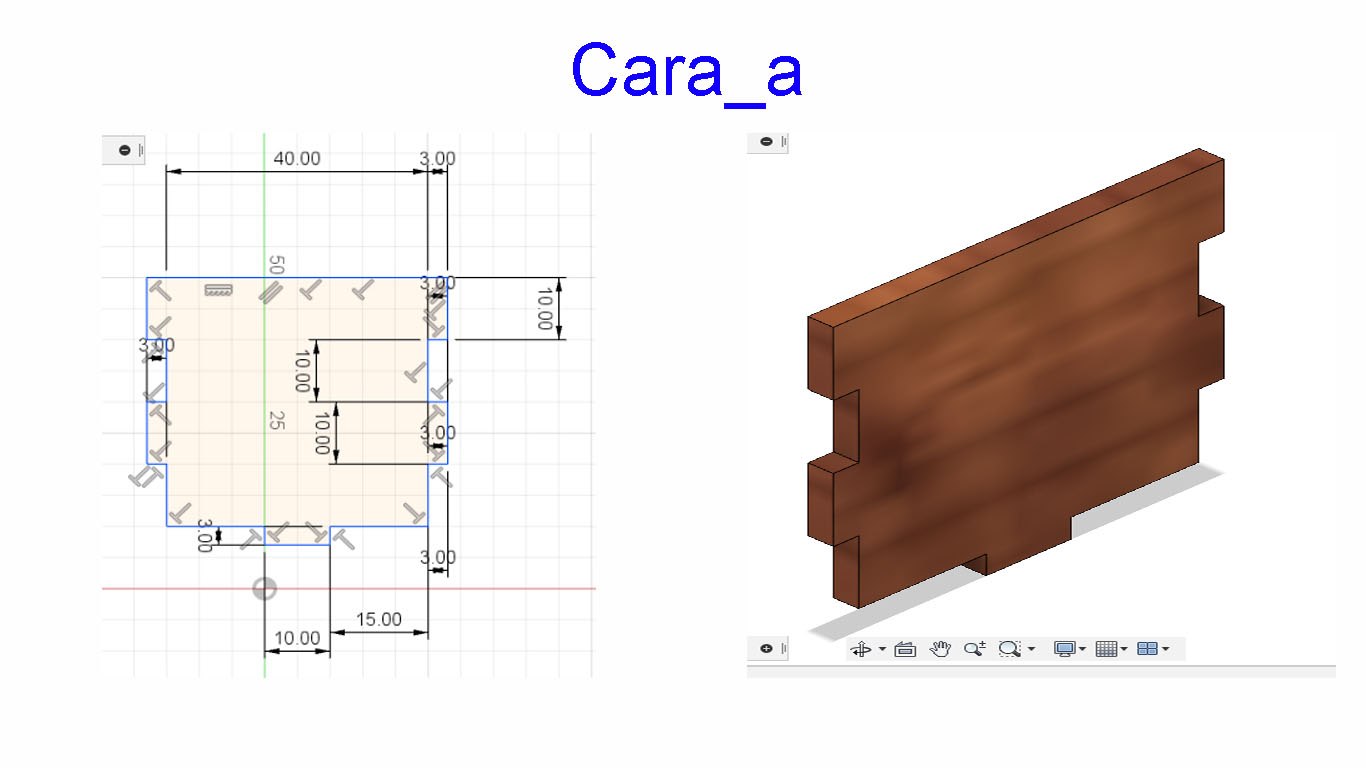Select the Orbit tool in the navigation bar
The image size is (1366, 768).
pyautogui.click(x=862, y=648)
